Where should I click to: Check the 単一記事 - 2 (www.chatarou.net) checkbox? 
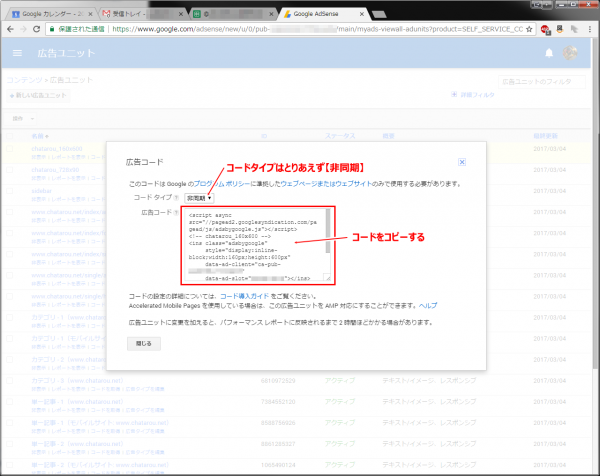click(x=10, y=444)
